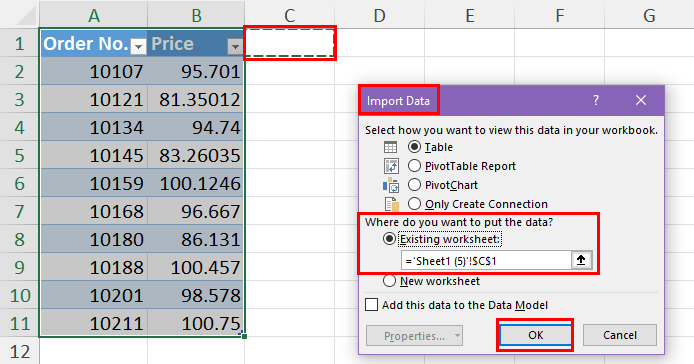
Task: Close the Import Data dialog
Action: click(641, 101)
